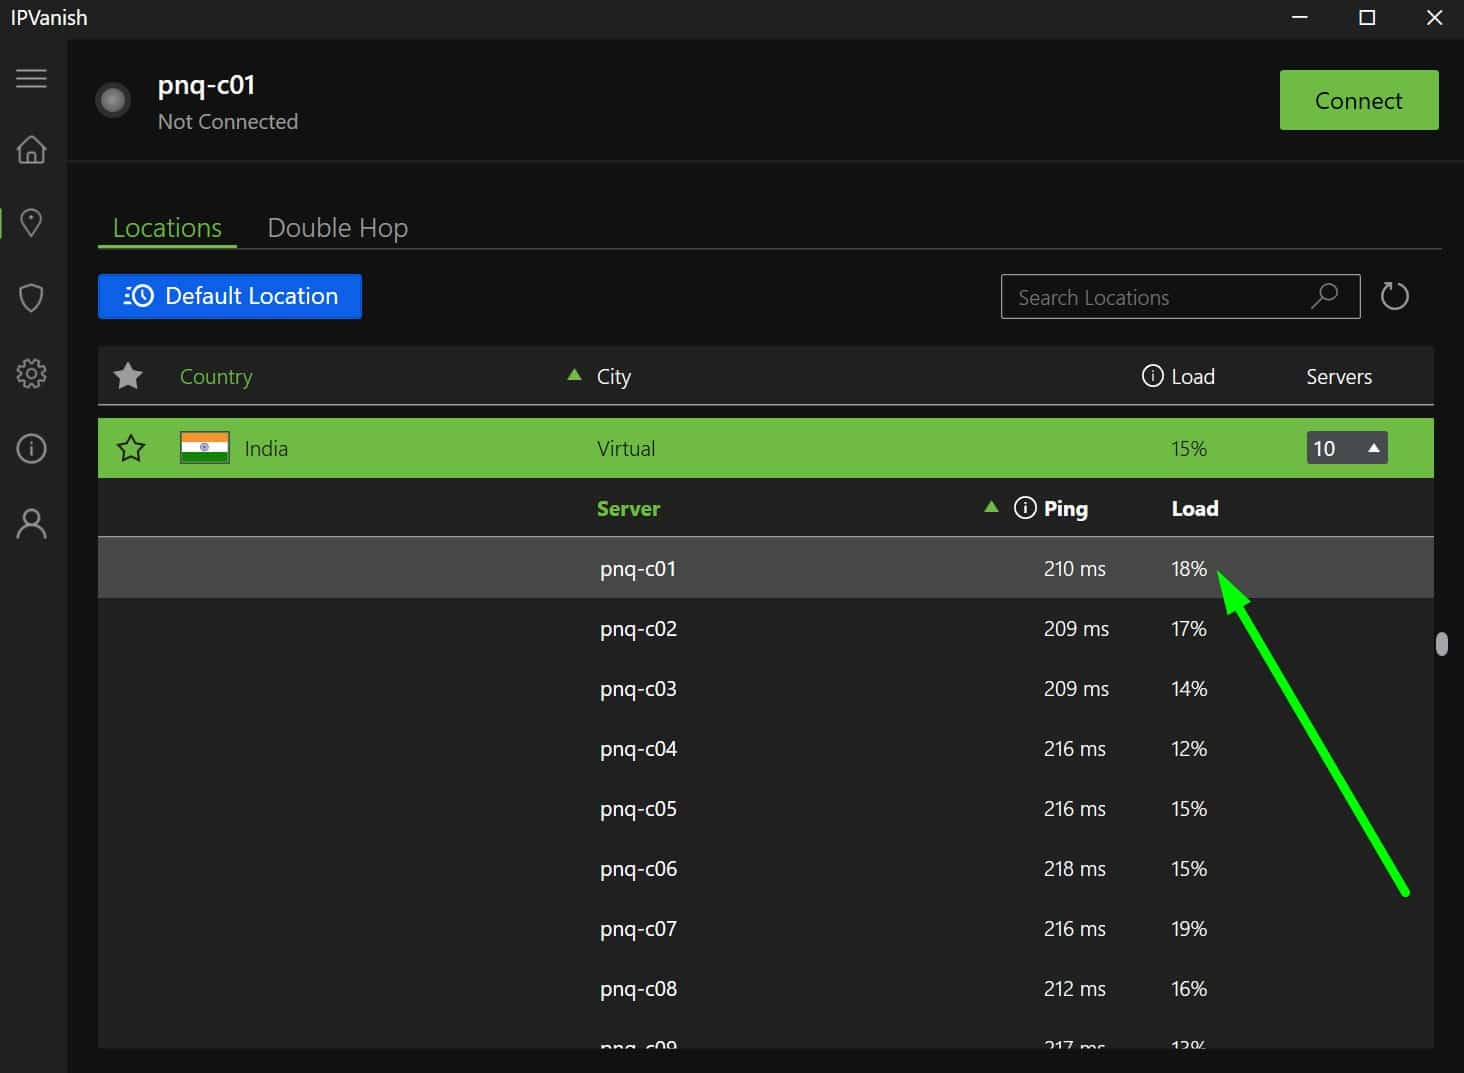Open Settings gear icon in sidebar

tap(31, 373)
